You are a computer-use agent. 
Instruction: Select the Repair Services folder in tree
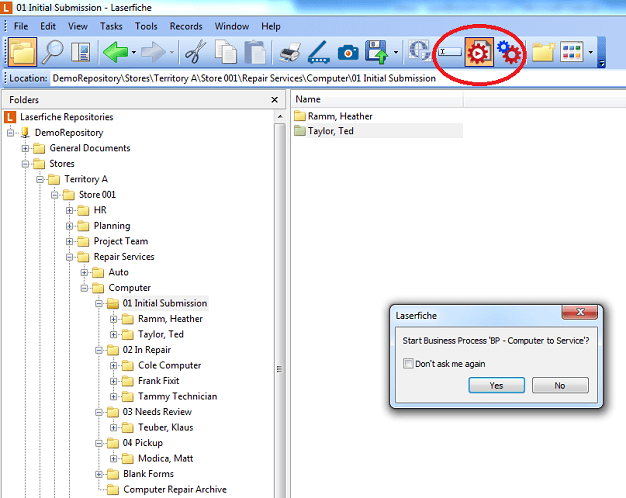click(124, 257)
